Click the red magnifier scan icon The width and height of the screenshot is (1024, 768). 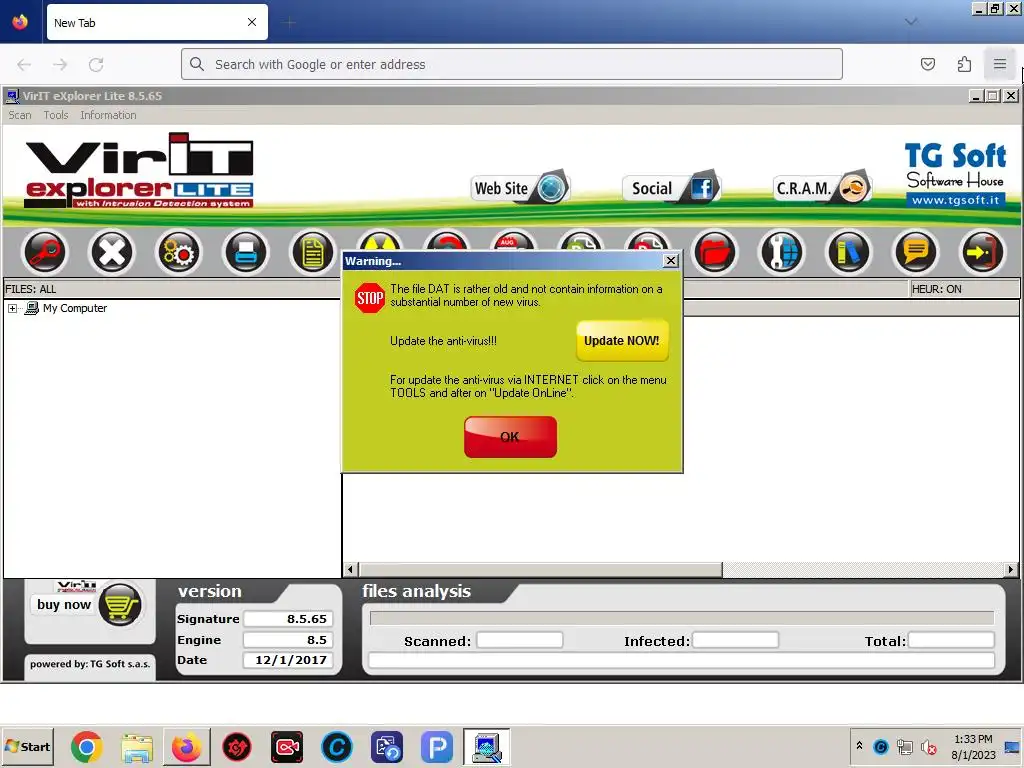pos(44,252)
